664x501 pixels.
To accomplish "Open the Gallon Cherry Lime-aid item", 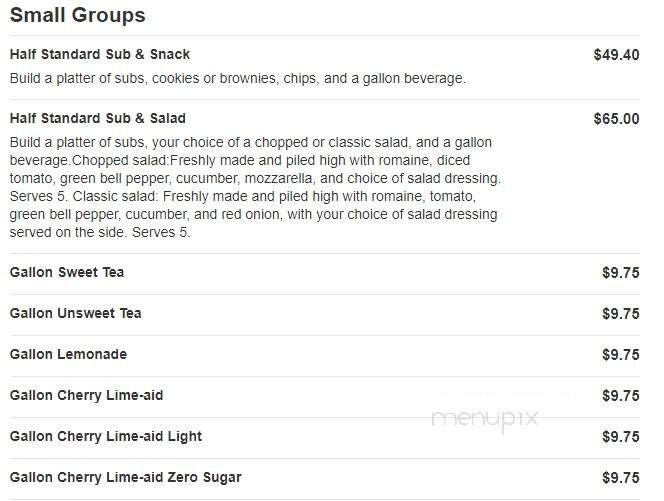I will [x=87, y=396].
